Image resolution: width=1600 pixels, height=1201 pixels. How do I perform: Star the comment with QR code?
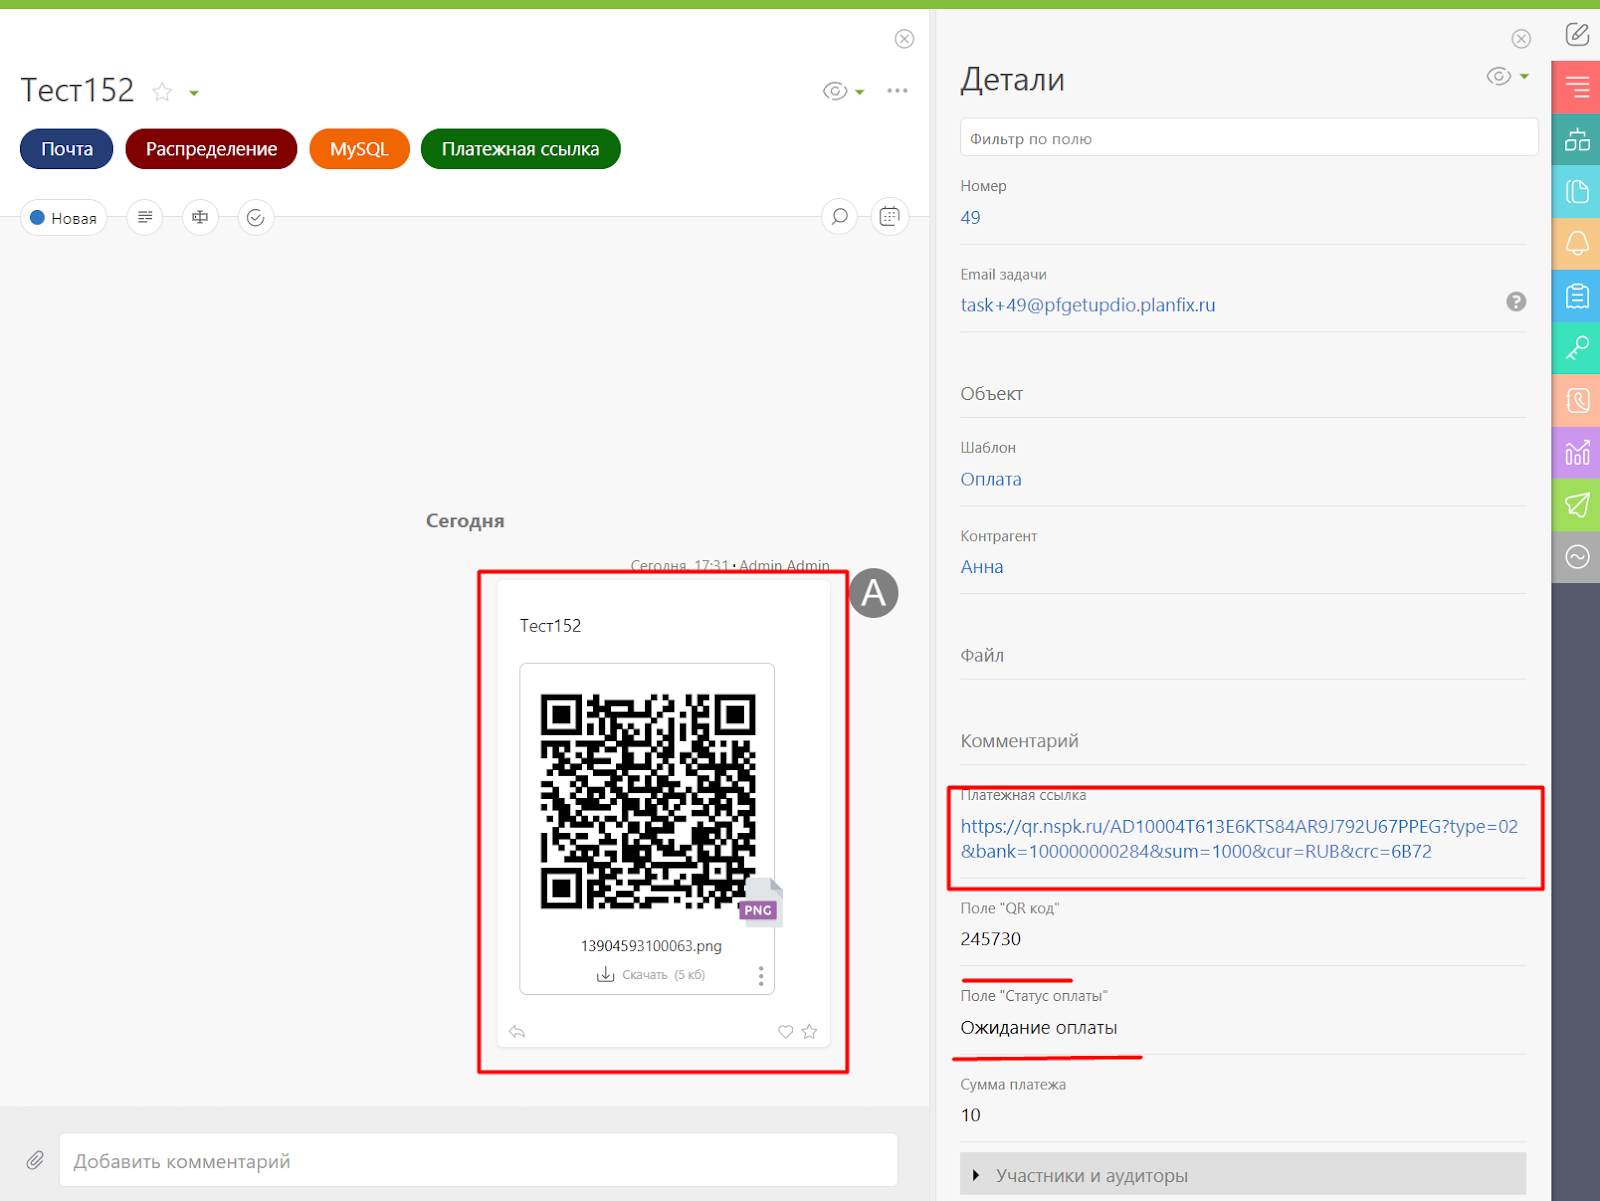[x=810, y=1031]
